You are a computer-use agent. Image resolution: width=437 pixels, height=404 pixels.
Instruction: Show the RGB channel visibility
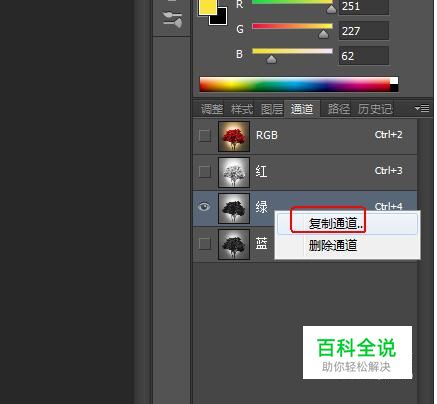205,136
